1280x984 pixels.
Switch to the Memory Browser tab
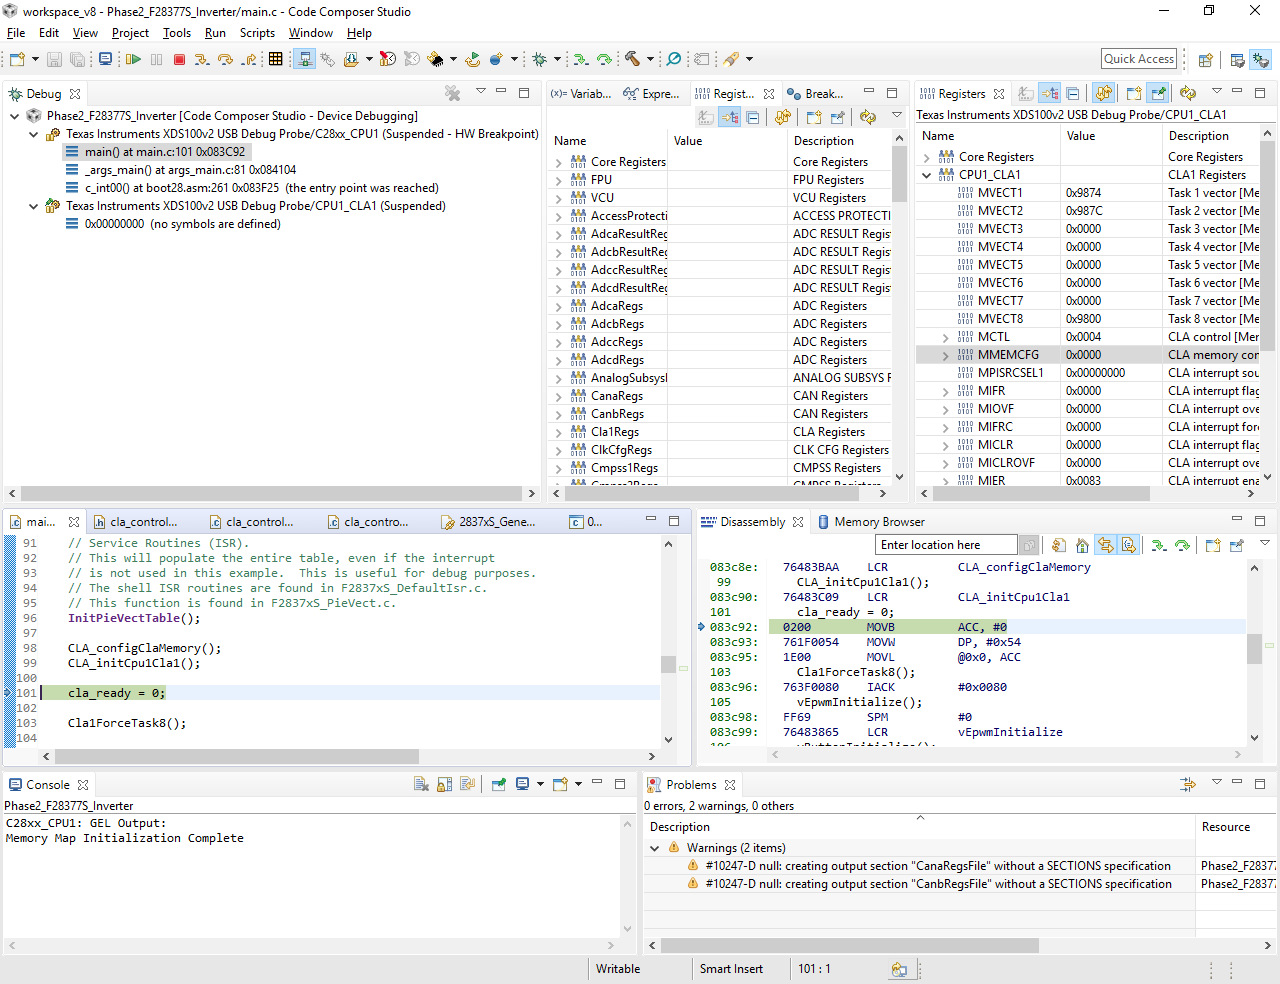point(878,522)
